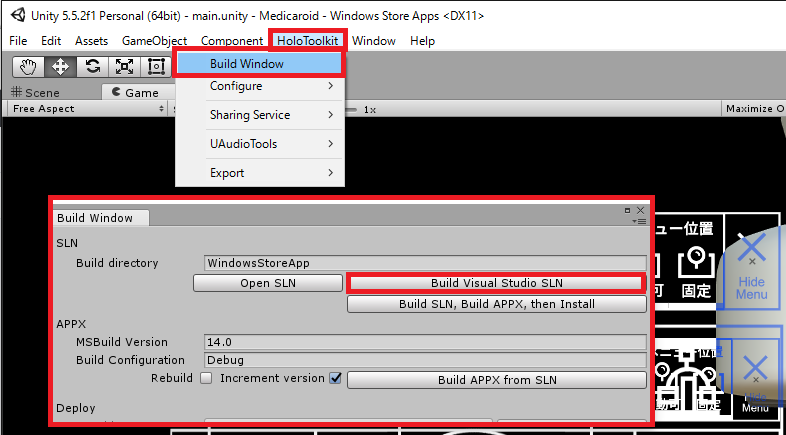Click the Maximize On Play toggle

[x=755, y=109]
